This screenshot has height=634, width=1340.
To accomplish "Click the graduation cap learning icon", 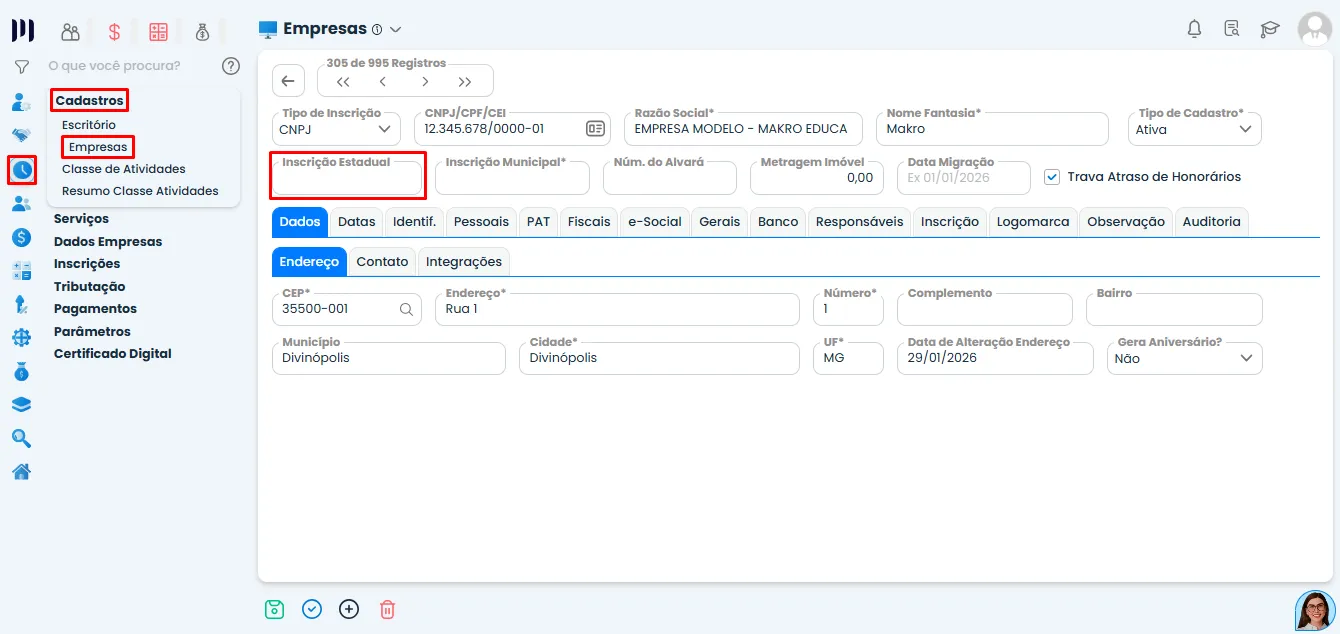I will click(x=1270, y=29).
